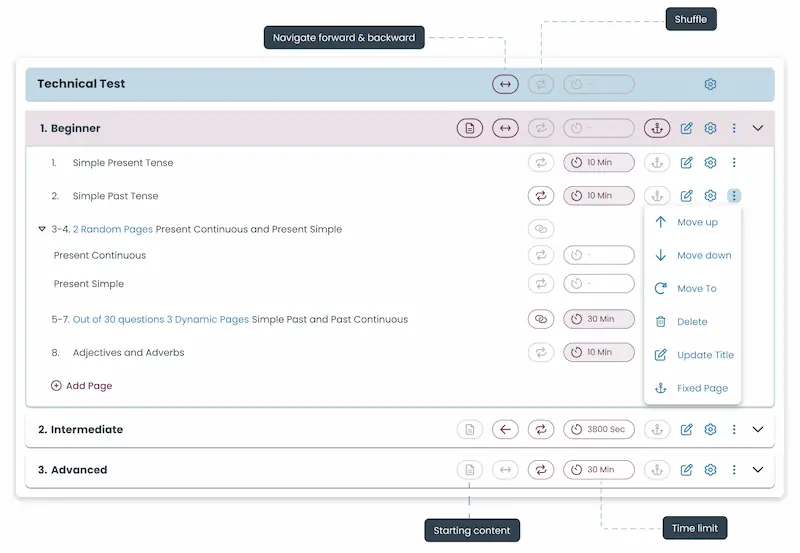The height and width of the screenshot is (553, 800).
Task: Open 2 Random Pages link
Action: coord(113,229)
